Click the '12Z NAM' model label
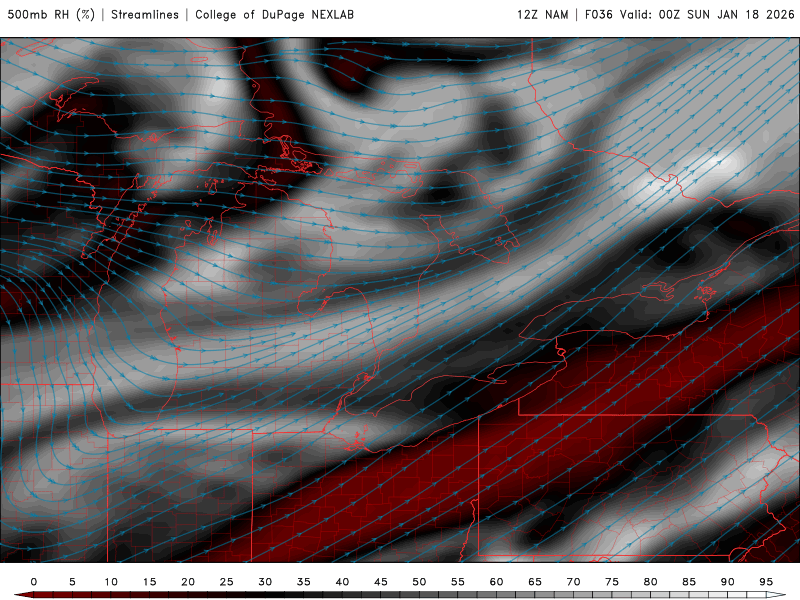The image size is (800, 600). [x=542, y=14]
